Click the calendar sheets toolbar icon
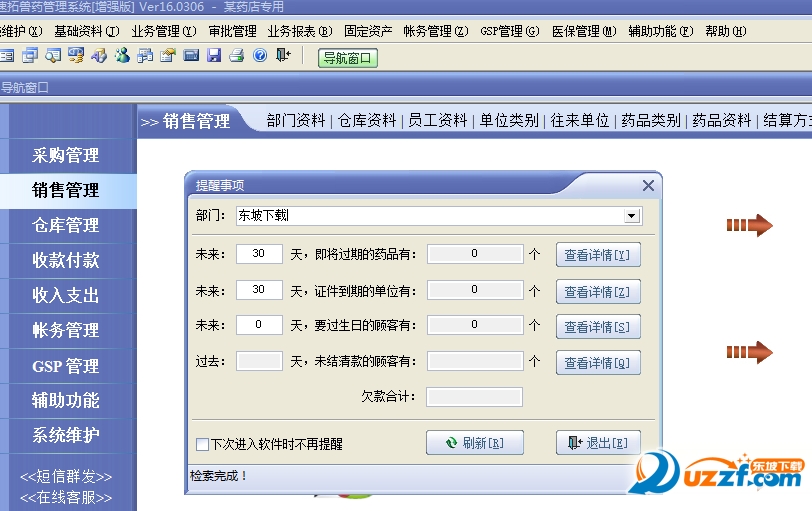The width and height of the screenshot is (812, 511). tap(145, 55)
